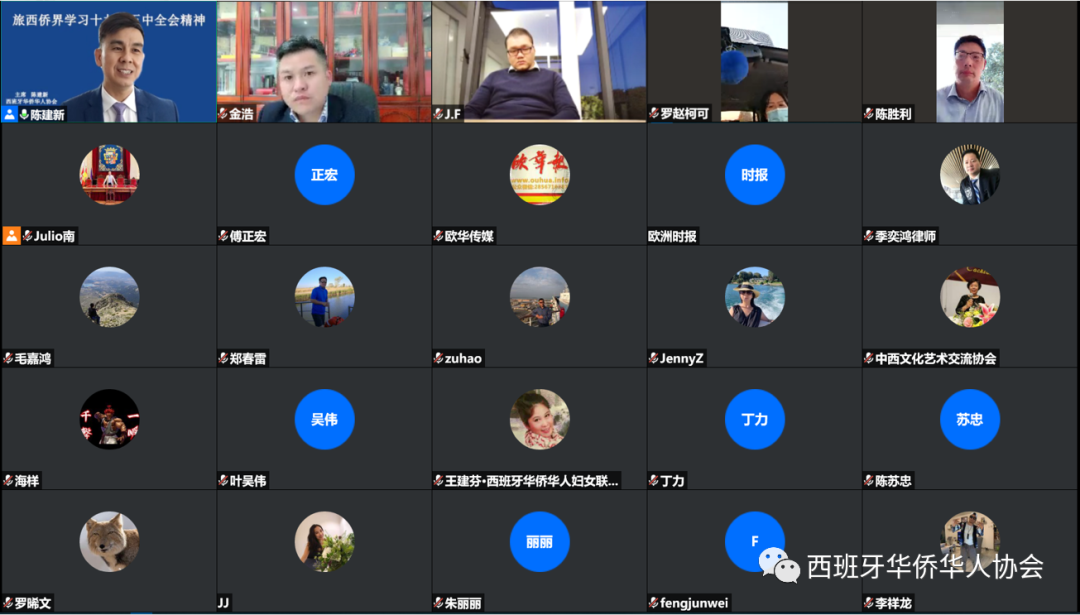
Task: Select the blue 正宏 avatar circle
Action: point(324,175)
